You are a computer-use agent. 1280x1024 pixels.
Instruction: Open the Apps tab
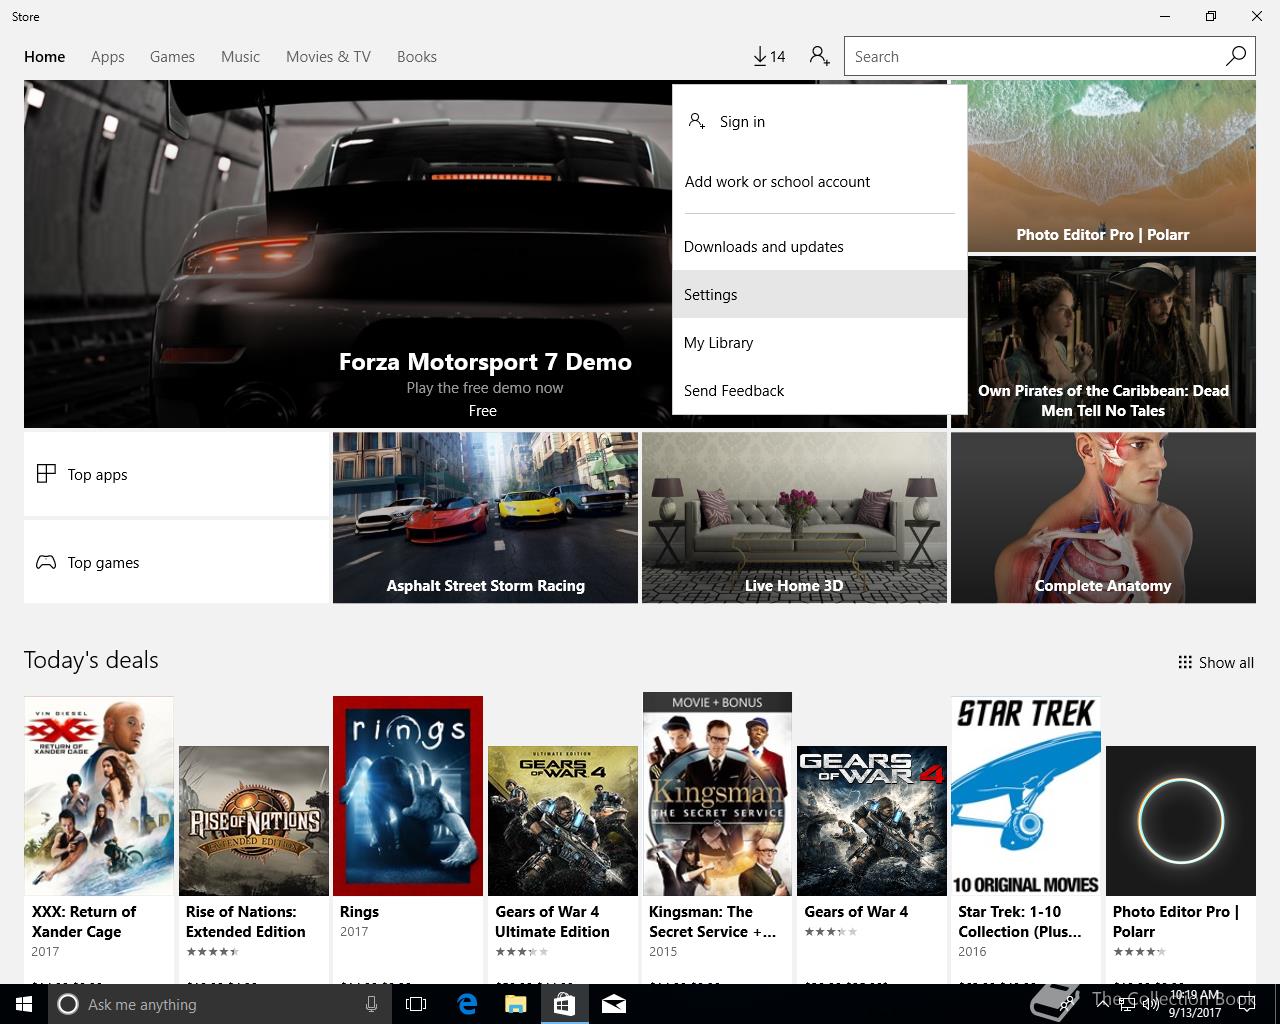(x=108, y=56)
